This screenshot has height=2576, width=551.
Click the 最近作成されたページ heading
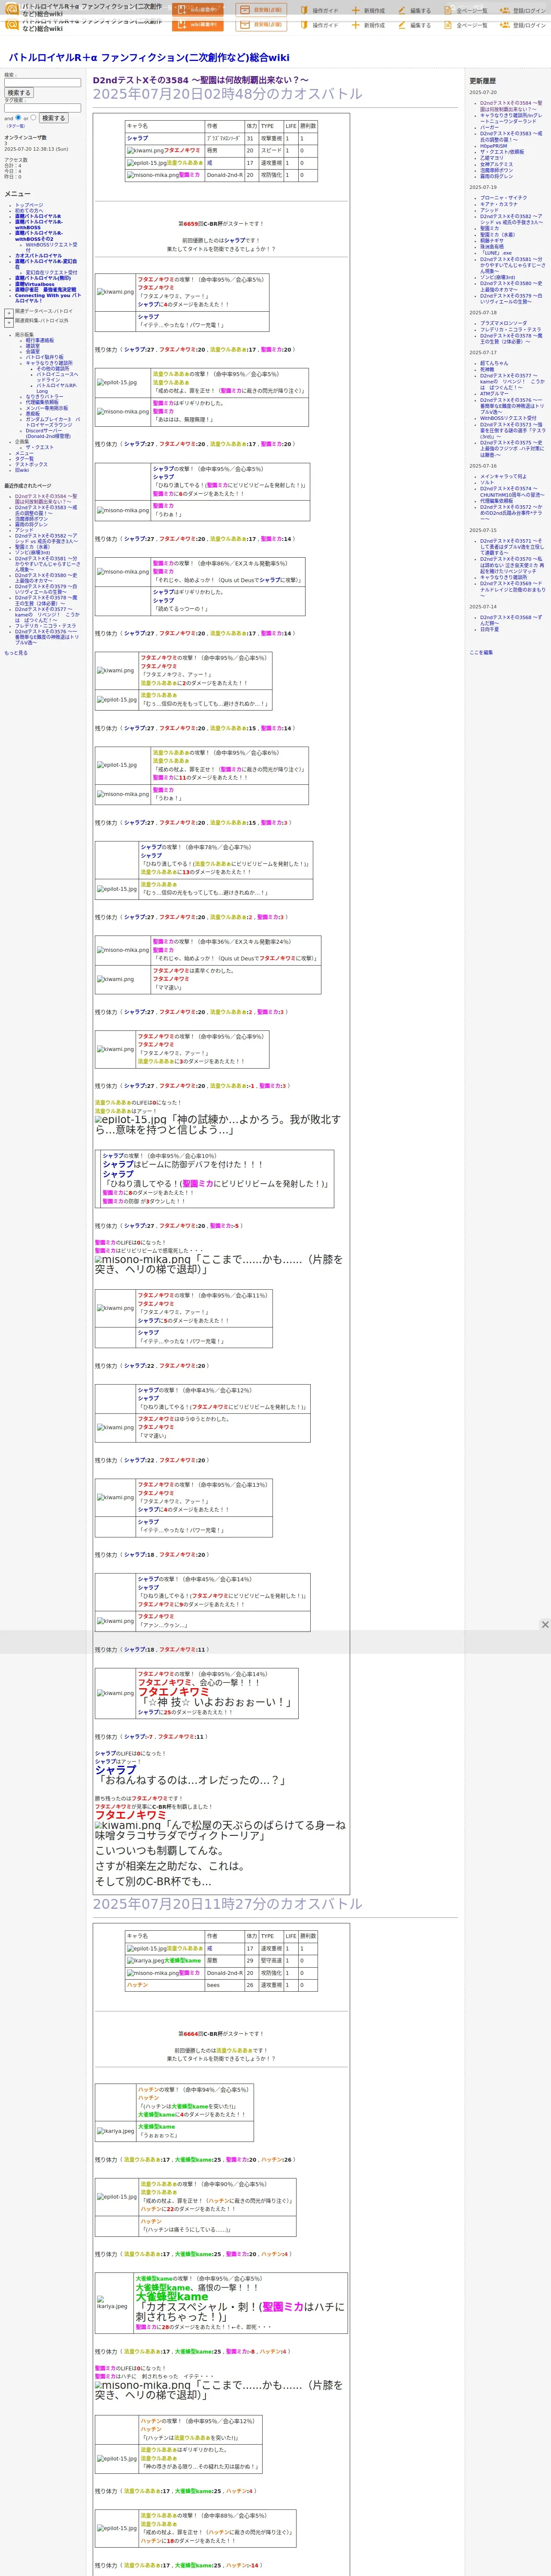[x=28, y=486]
